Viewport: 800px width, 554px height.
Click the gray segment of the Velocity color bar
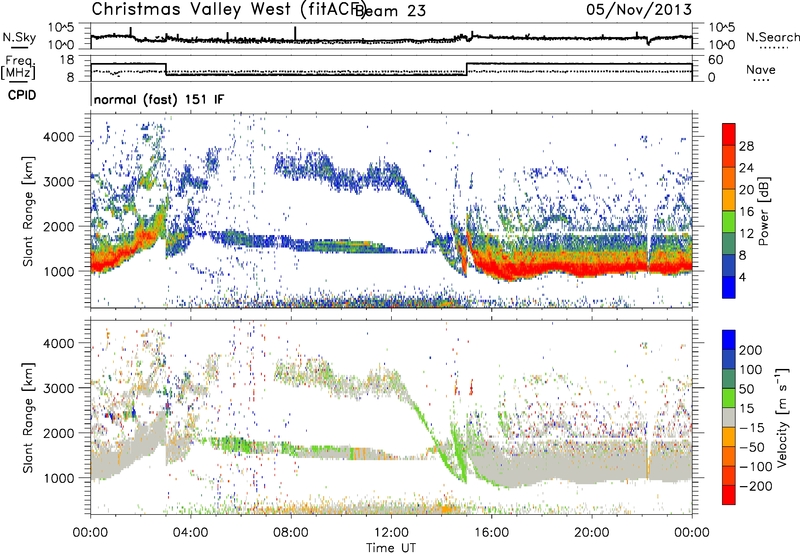point(729,417)
